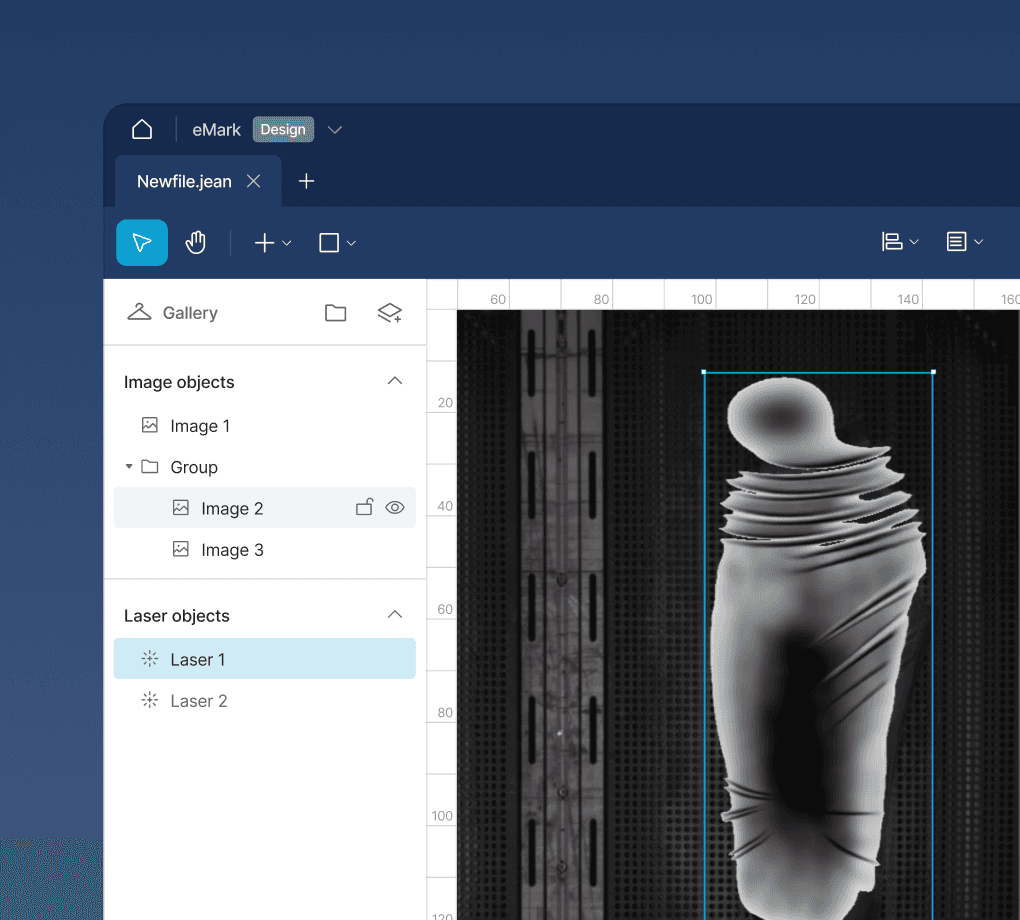The height and width of the screenshot is (920, 1020).
Task: Select the hand pan tool
Action: [x=196, y=242]
